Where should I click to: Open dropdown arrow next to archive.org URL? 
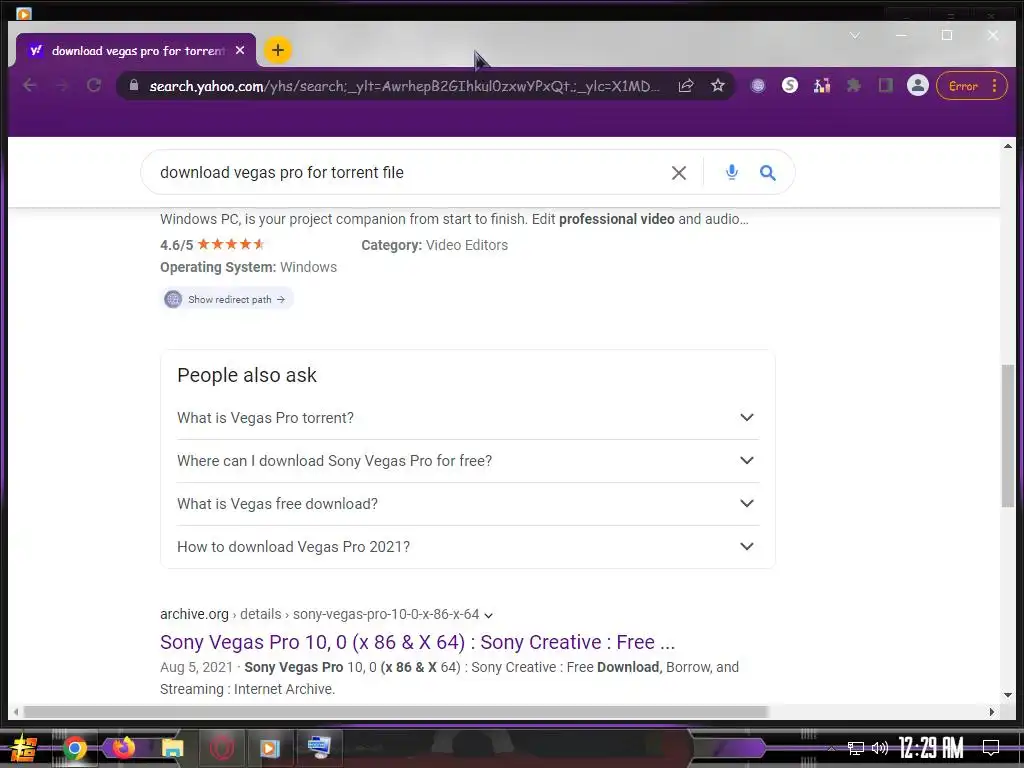point(488,615)
